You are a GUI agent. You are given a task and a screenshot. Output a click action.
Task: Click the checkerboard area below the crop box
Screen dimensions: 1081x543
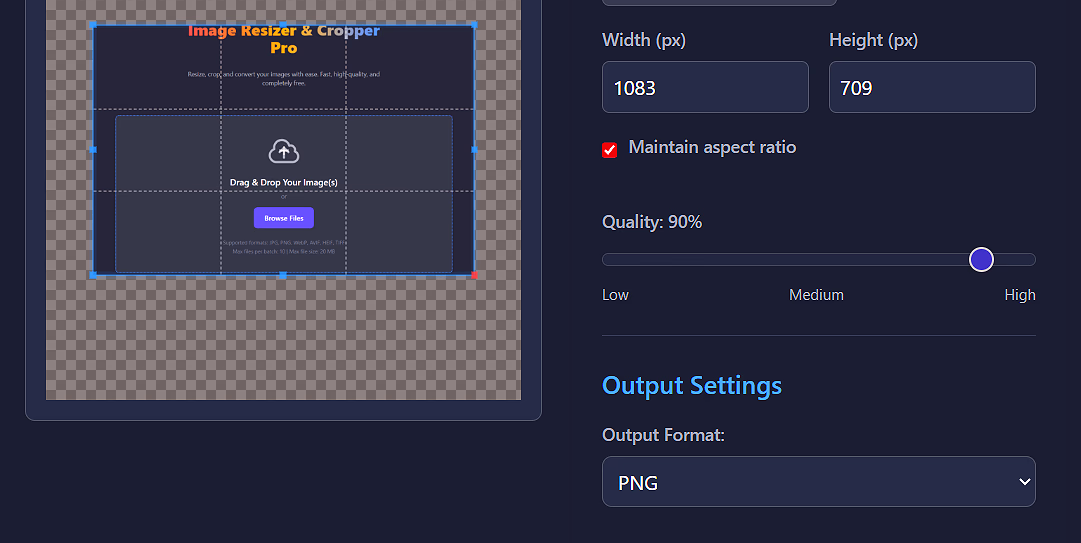283,340
